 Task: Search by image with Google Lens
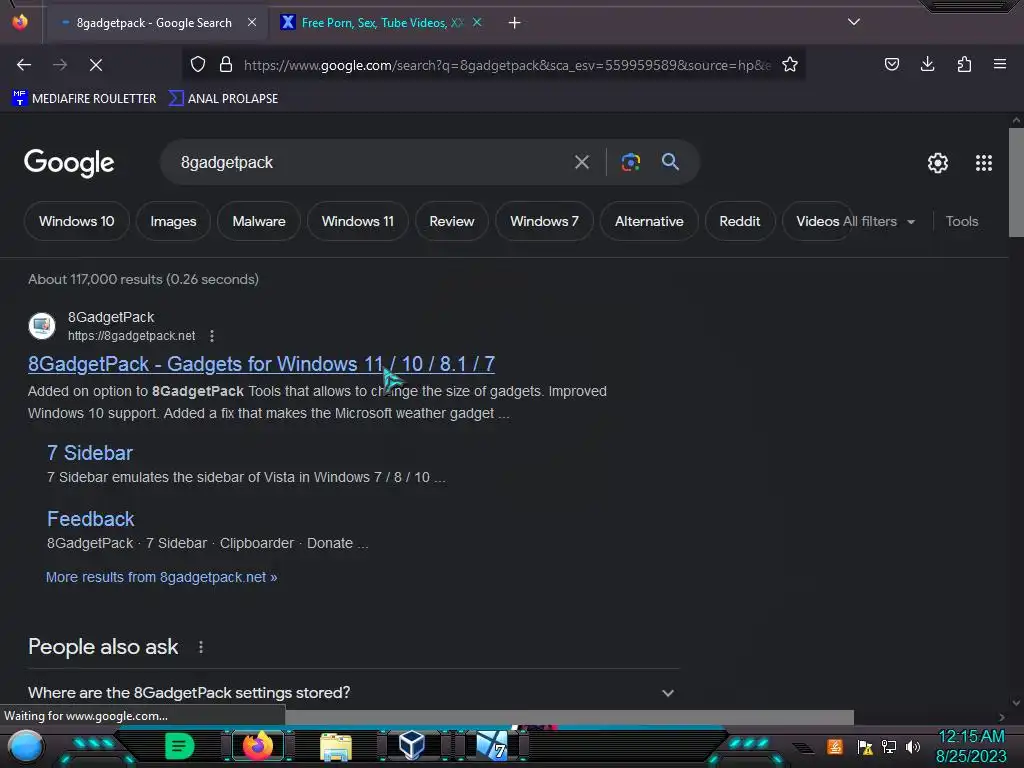coord(631,162)
